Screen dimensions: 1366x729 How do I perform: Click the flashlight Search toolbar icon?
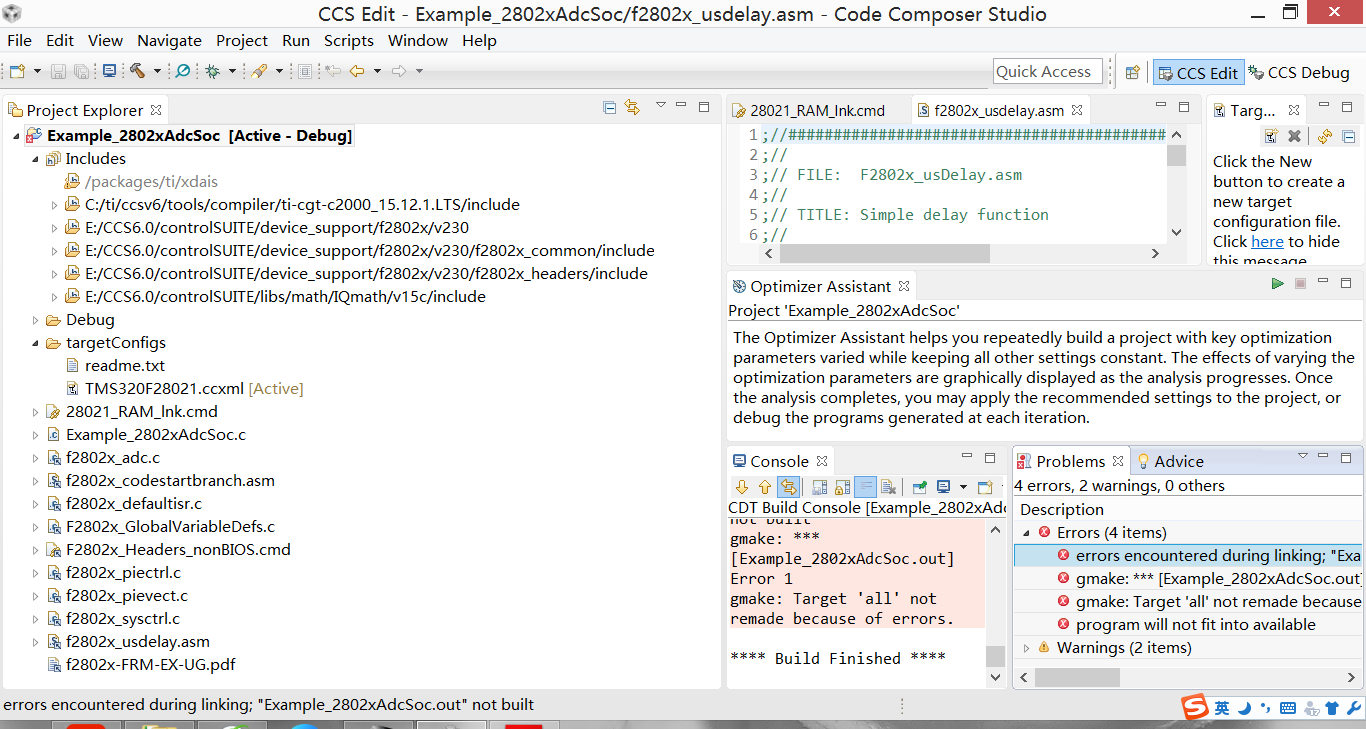coord(259,71)
